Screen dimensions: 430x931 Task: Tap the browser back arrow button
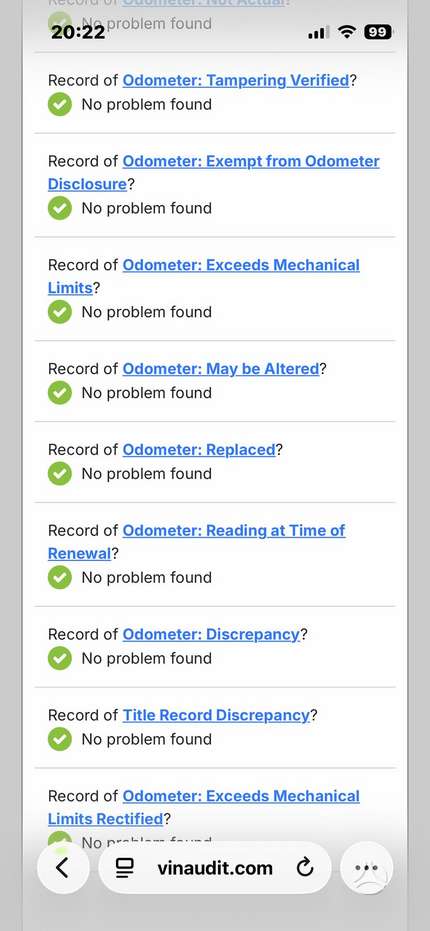(63, 867)
